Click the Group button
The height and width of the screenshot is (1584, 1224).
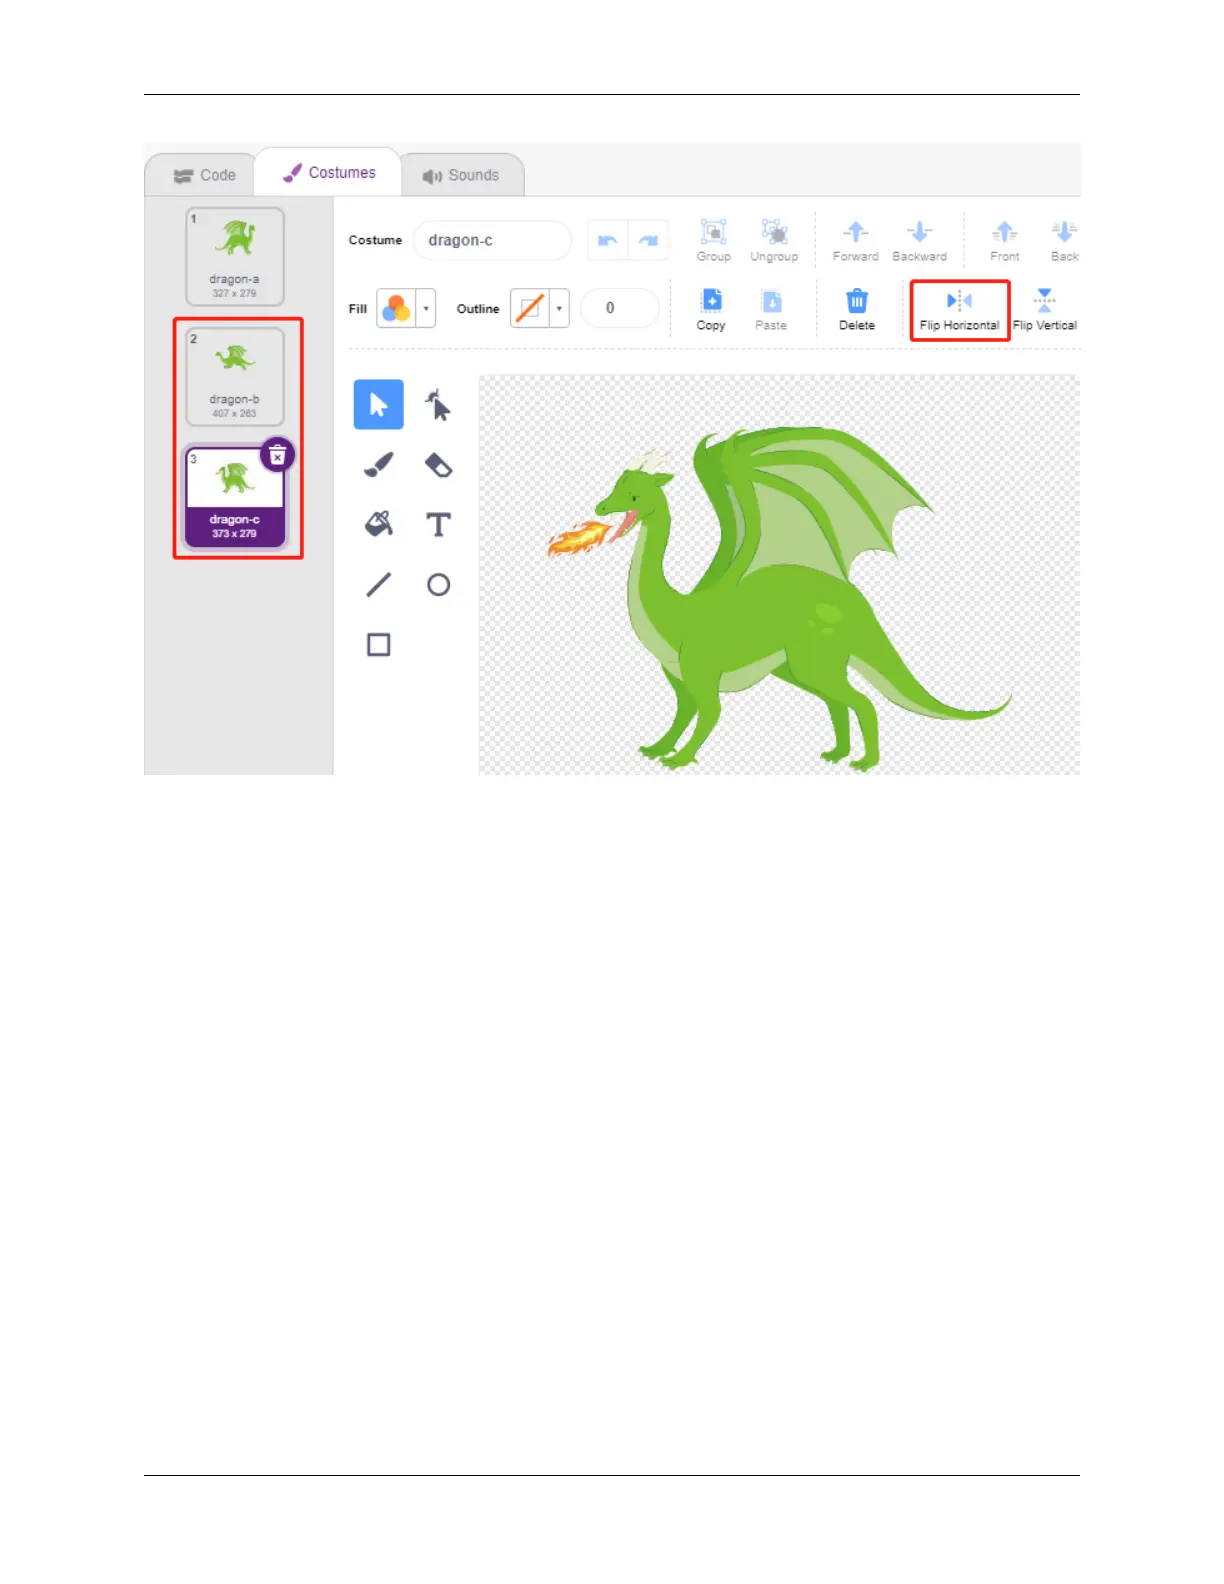click(714, 241)
